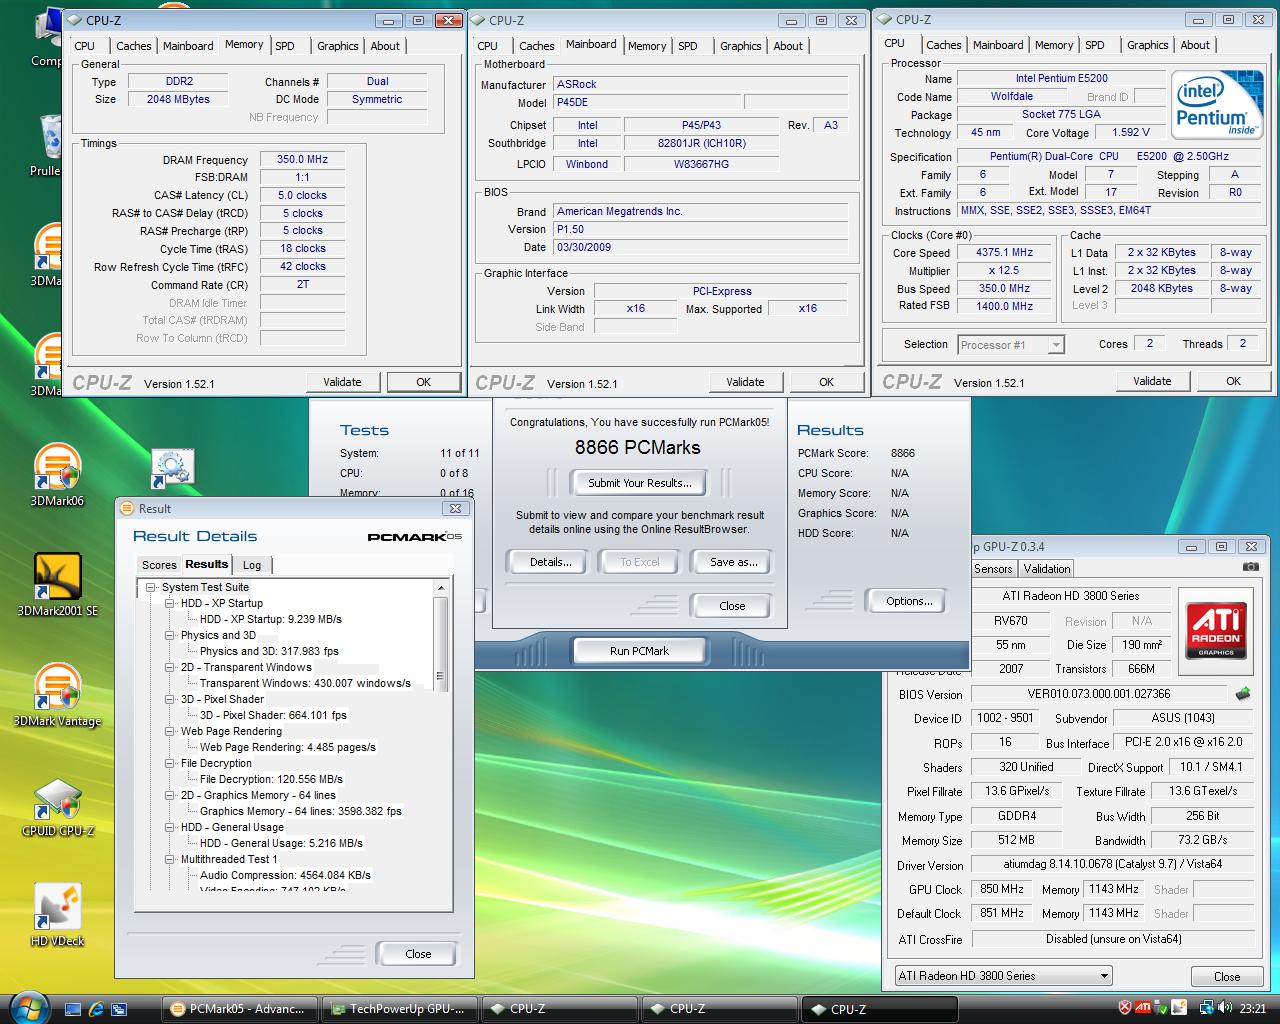Open the HD VDeck desktop shortcut
Image resolution: width=1280 pixels, height=1024 pixels.
pyautogui.click(x=57, y=915)
